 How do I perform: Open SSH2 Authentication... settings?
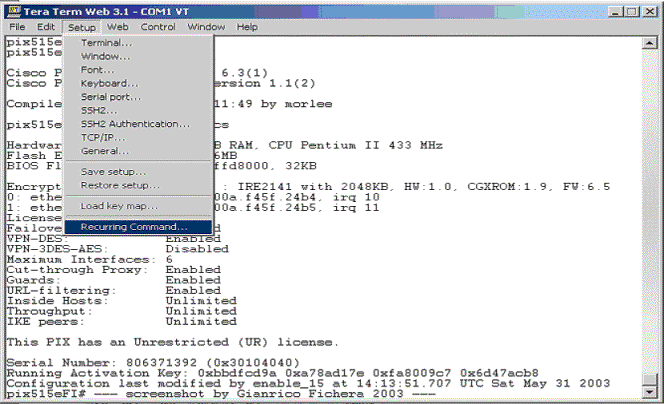138,124
